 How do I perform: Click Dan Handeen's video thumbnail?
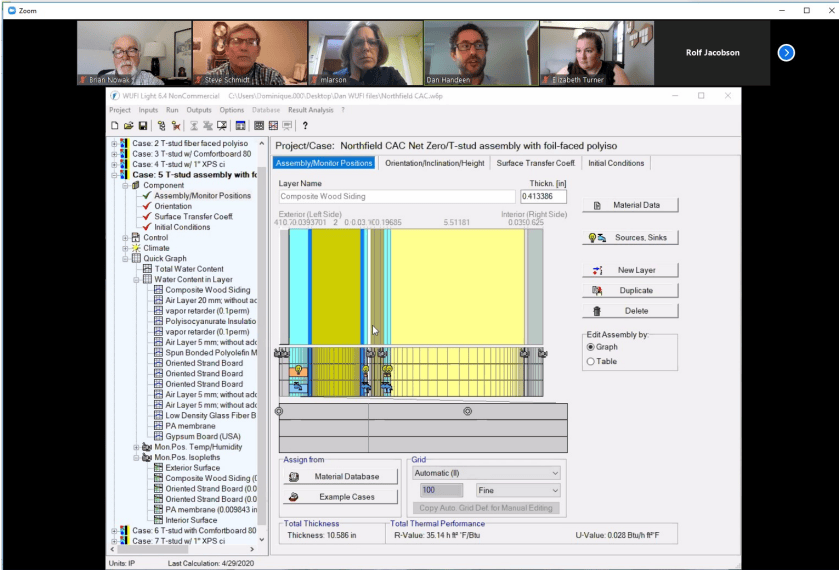point(481,53)
